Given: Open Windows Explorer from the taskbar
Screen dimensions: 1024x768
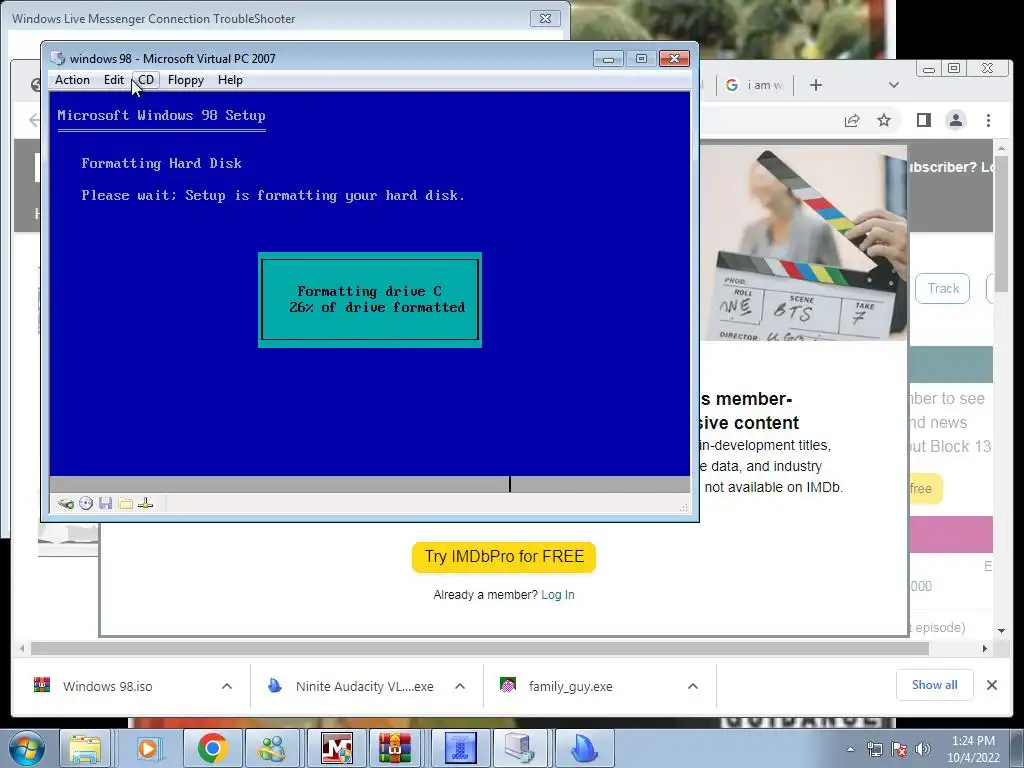Looking at the screenshot, I should point(86,748).
